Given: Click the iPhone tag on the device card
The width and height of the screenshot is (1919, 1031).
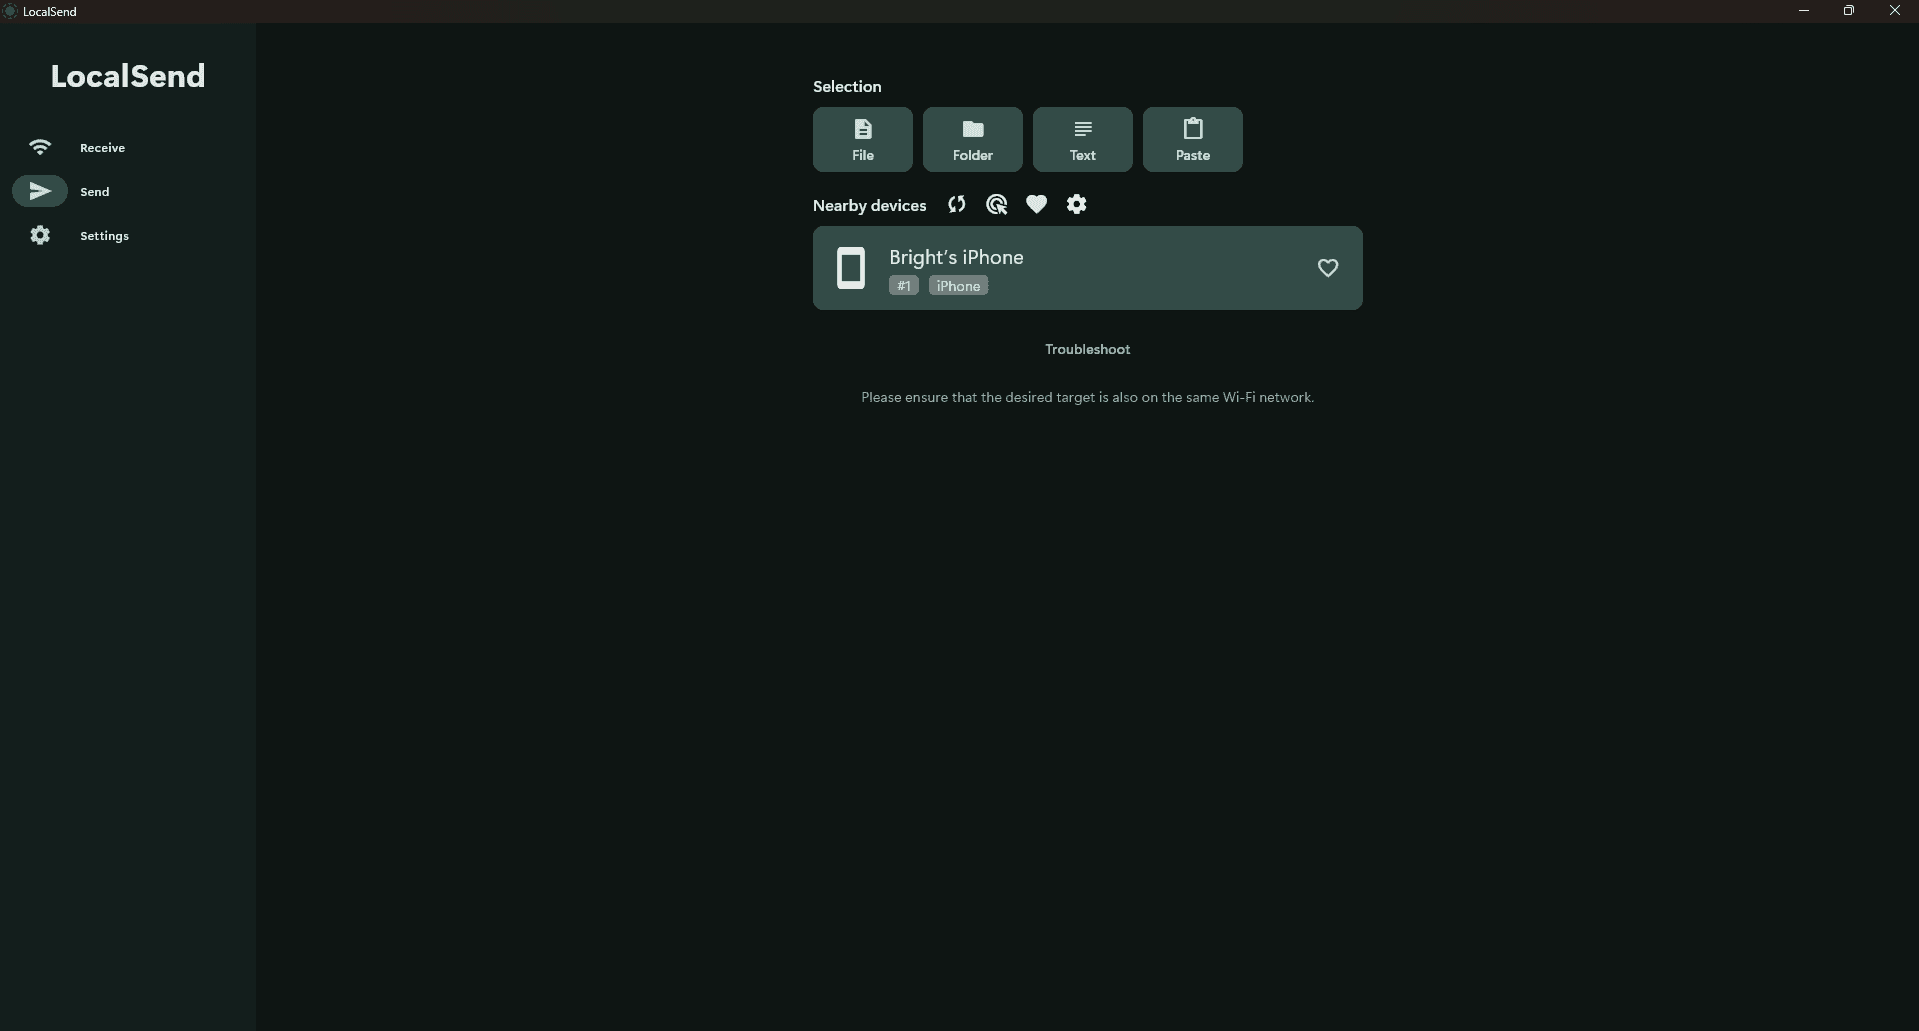Looking at the screenshot, I should point(957,285).
